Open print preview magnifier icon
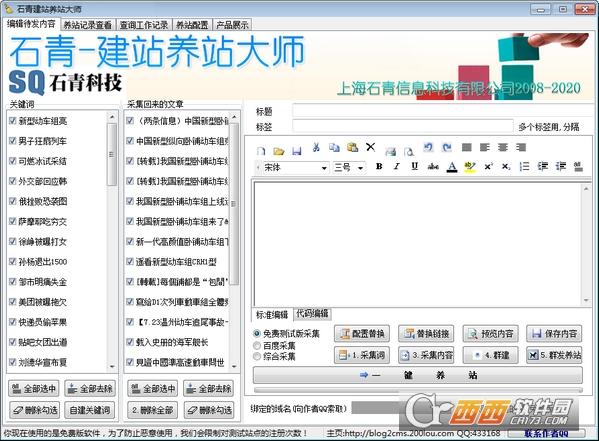The height and width of the screenshot is (441, 599). click(408, 151)
